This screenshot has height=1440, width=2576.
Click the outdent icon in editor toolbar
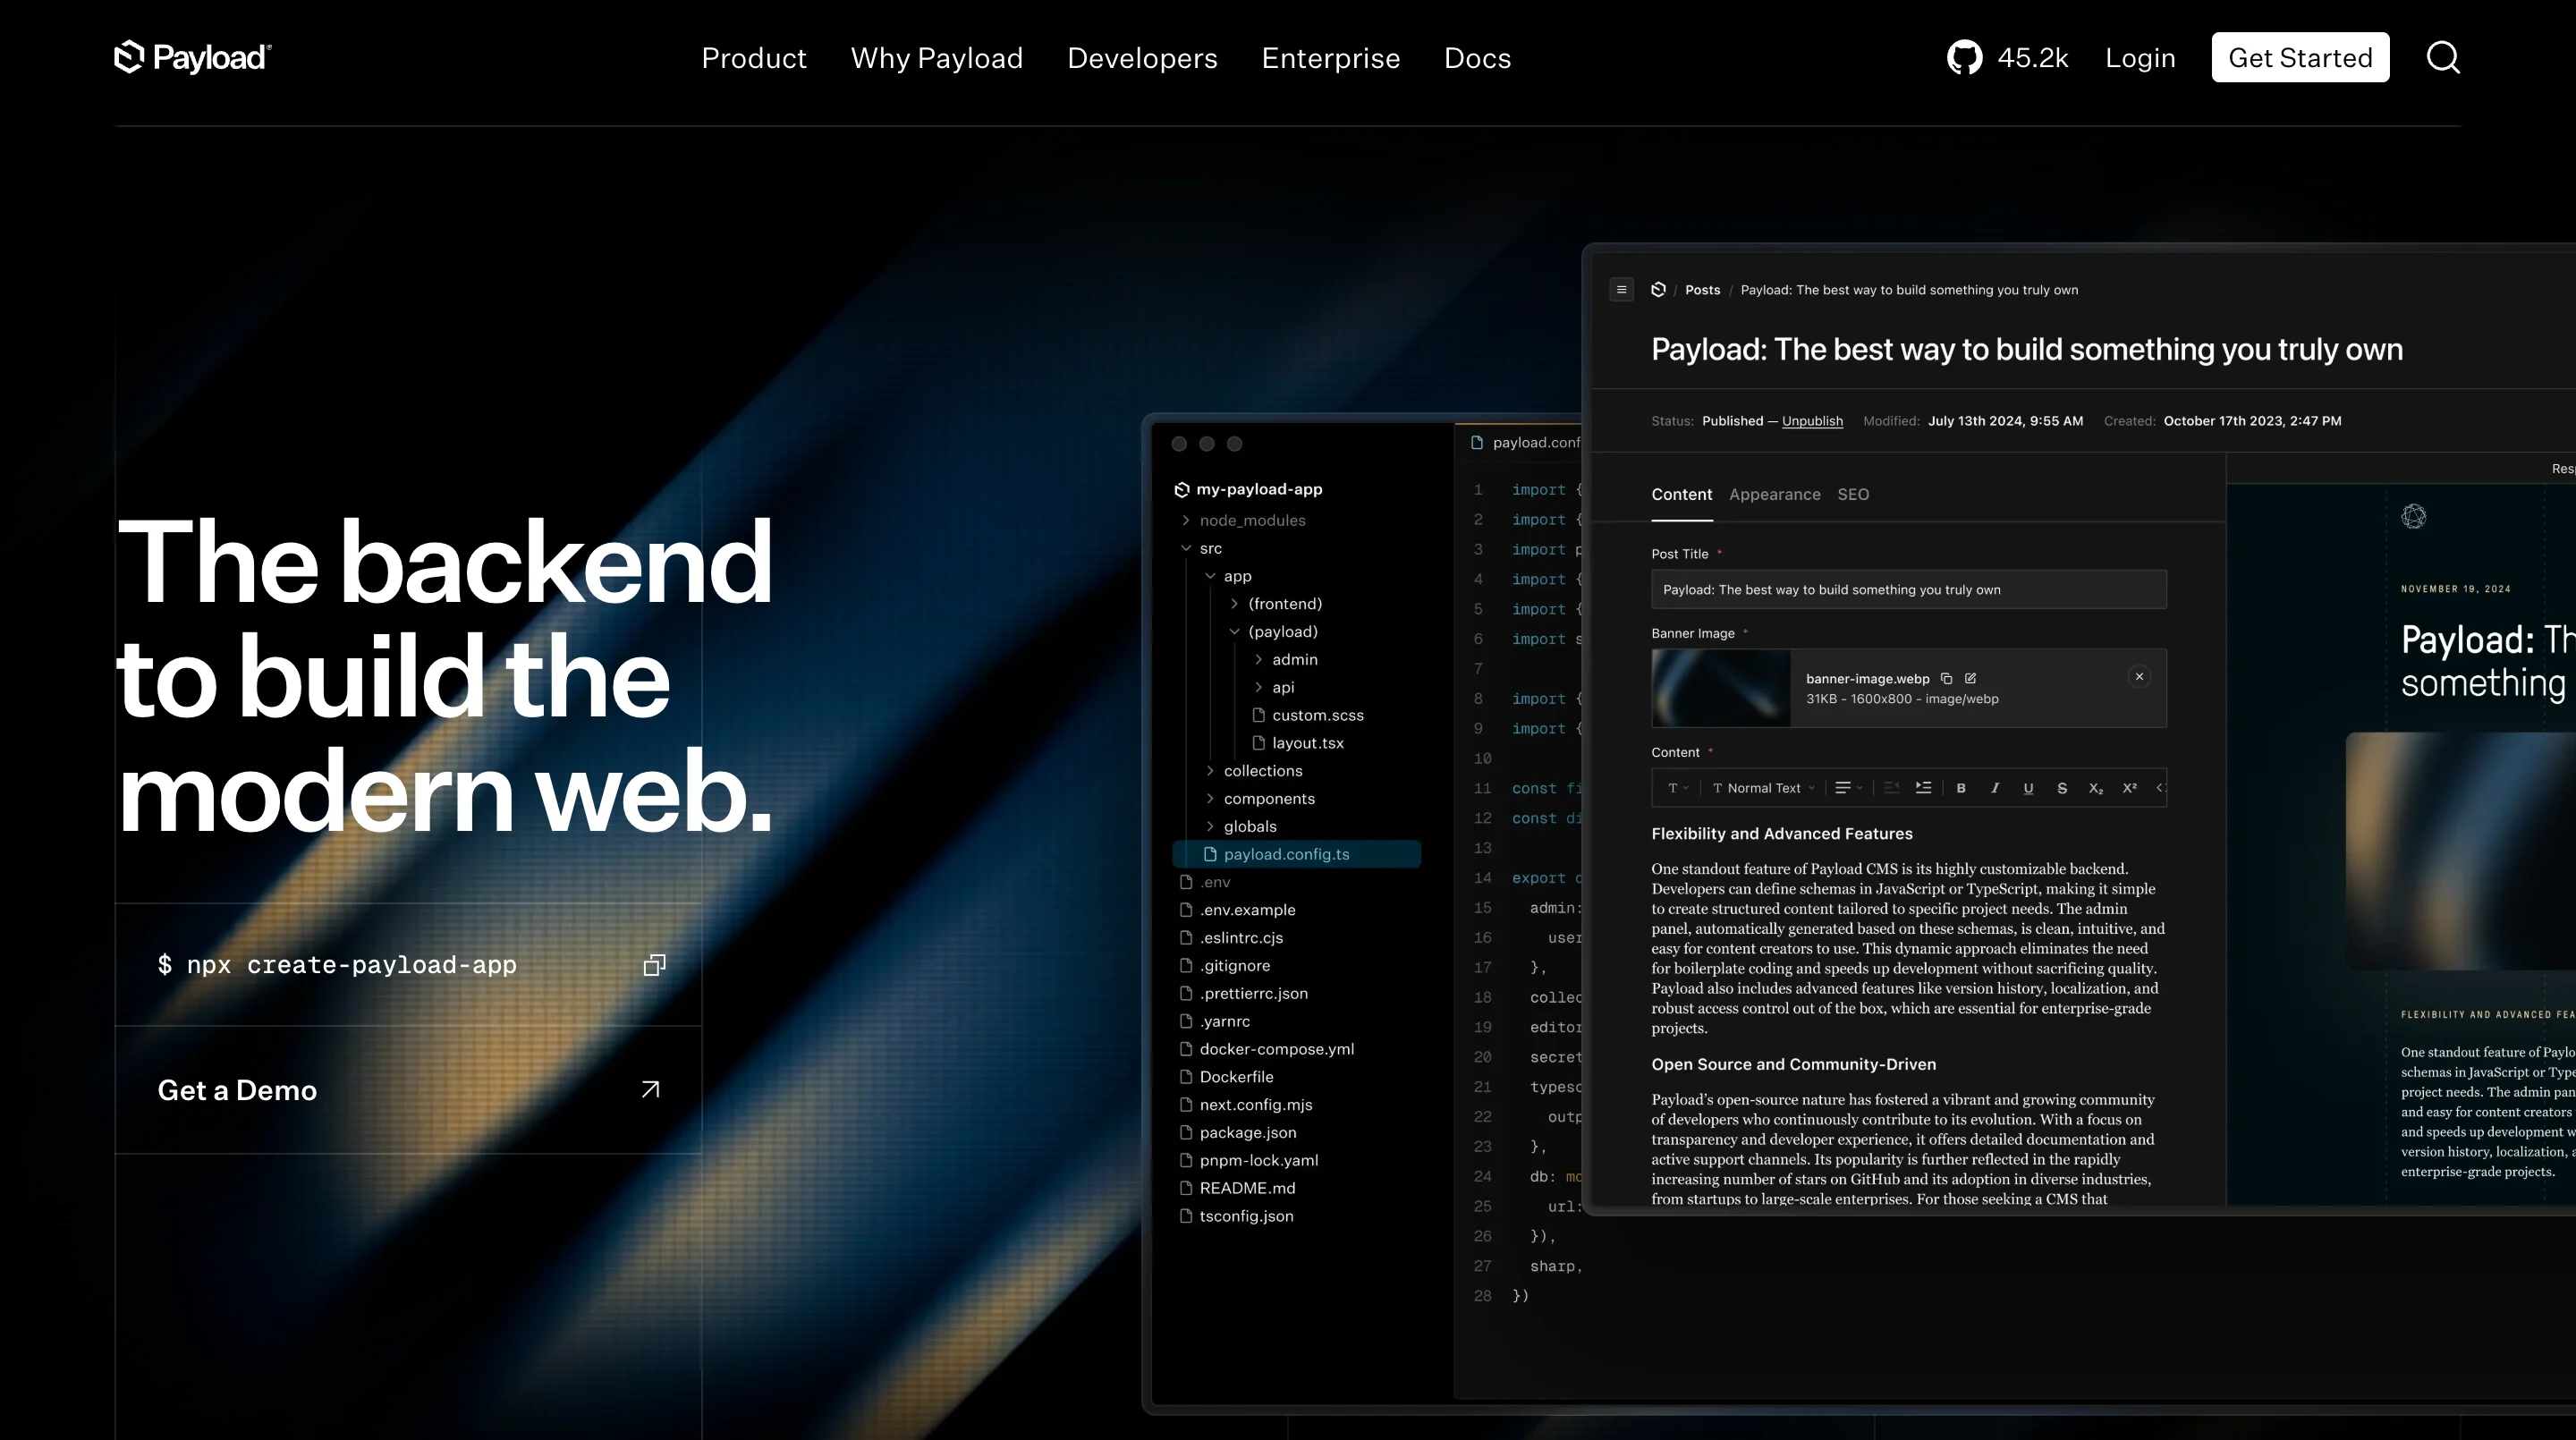pyautogui.click(x=1891, y=788)
